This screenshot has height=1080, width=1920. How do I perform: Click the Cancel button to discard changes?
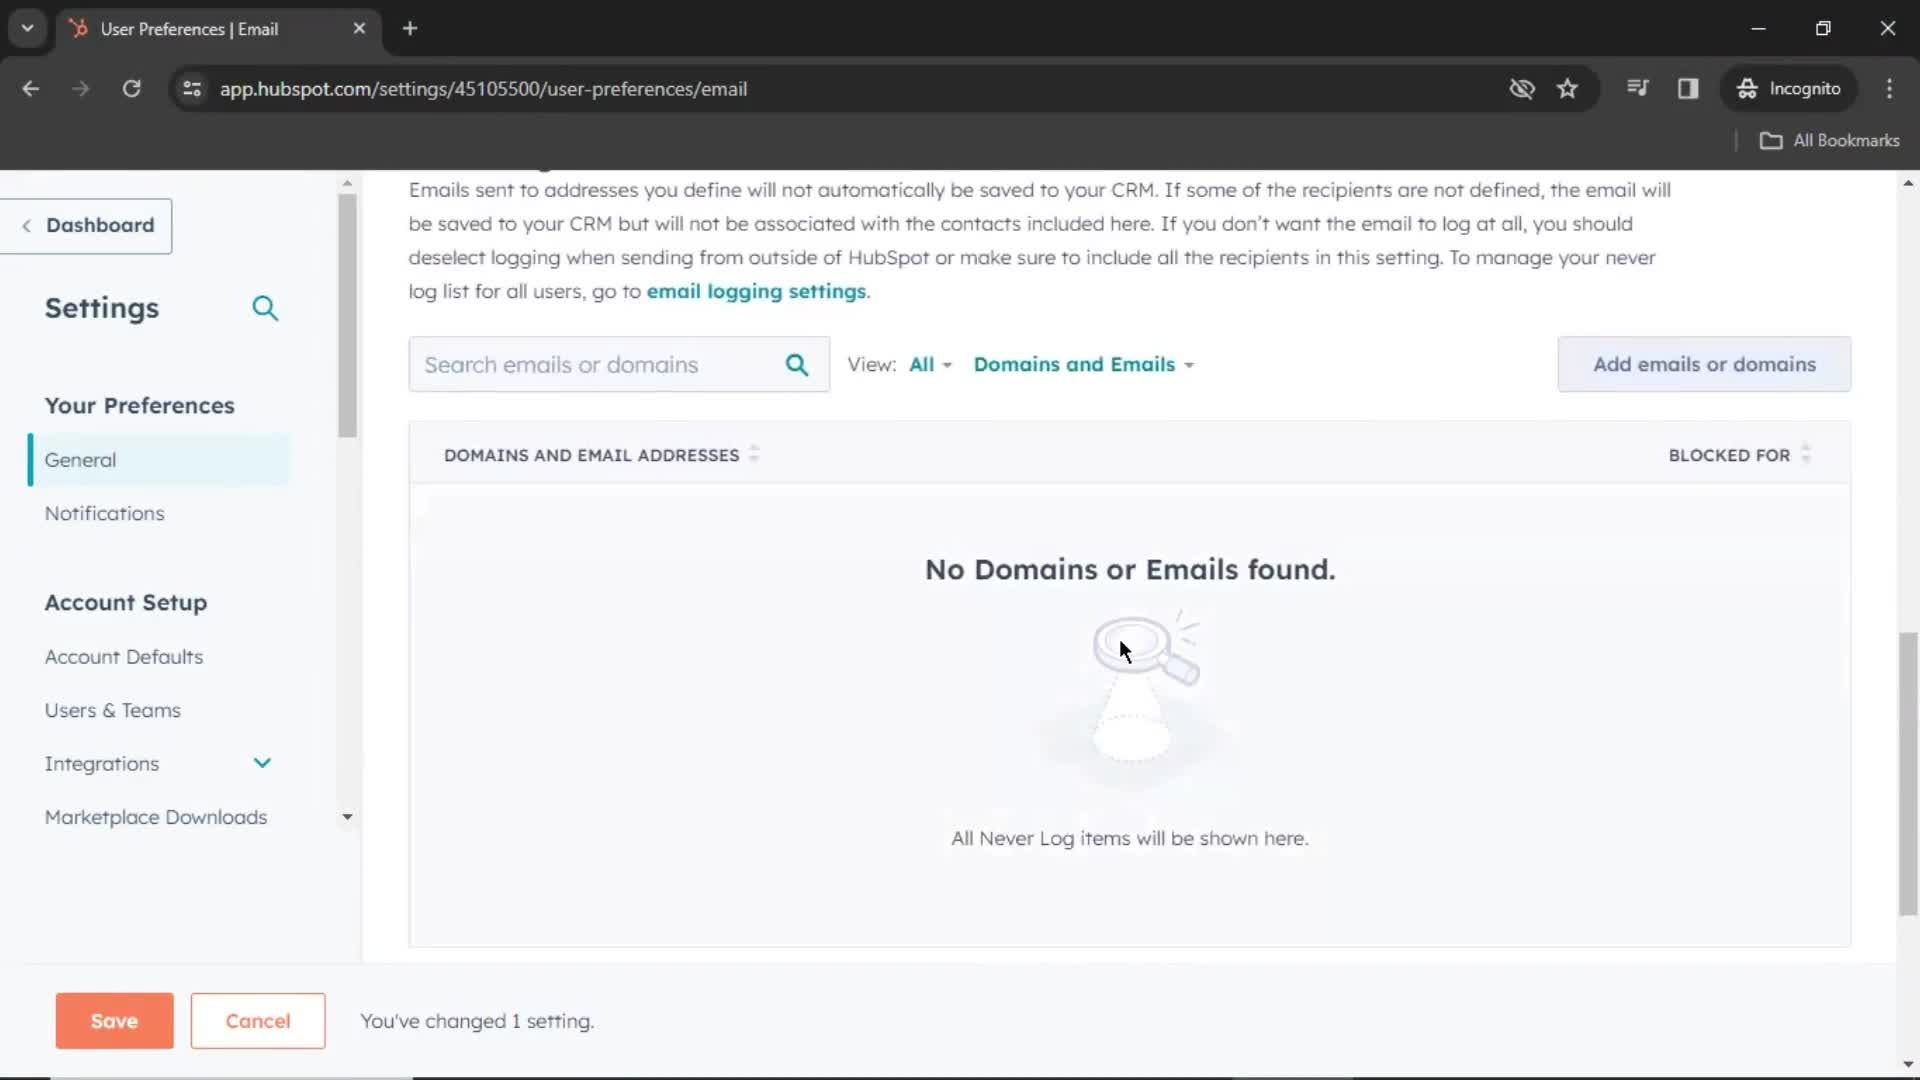click(257, 1021)
